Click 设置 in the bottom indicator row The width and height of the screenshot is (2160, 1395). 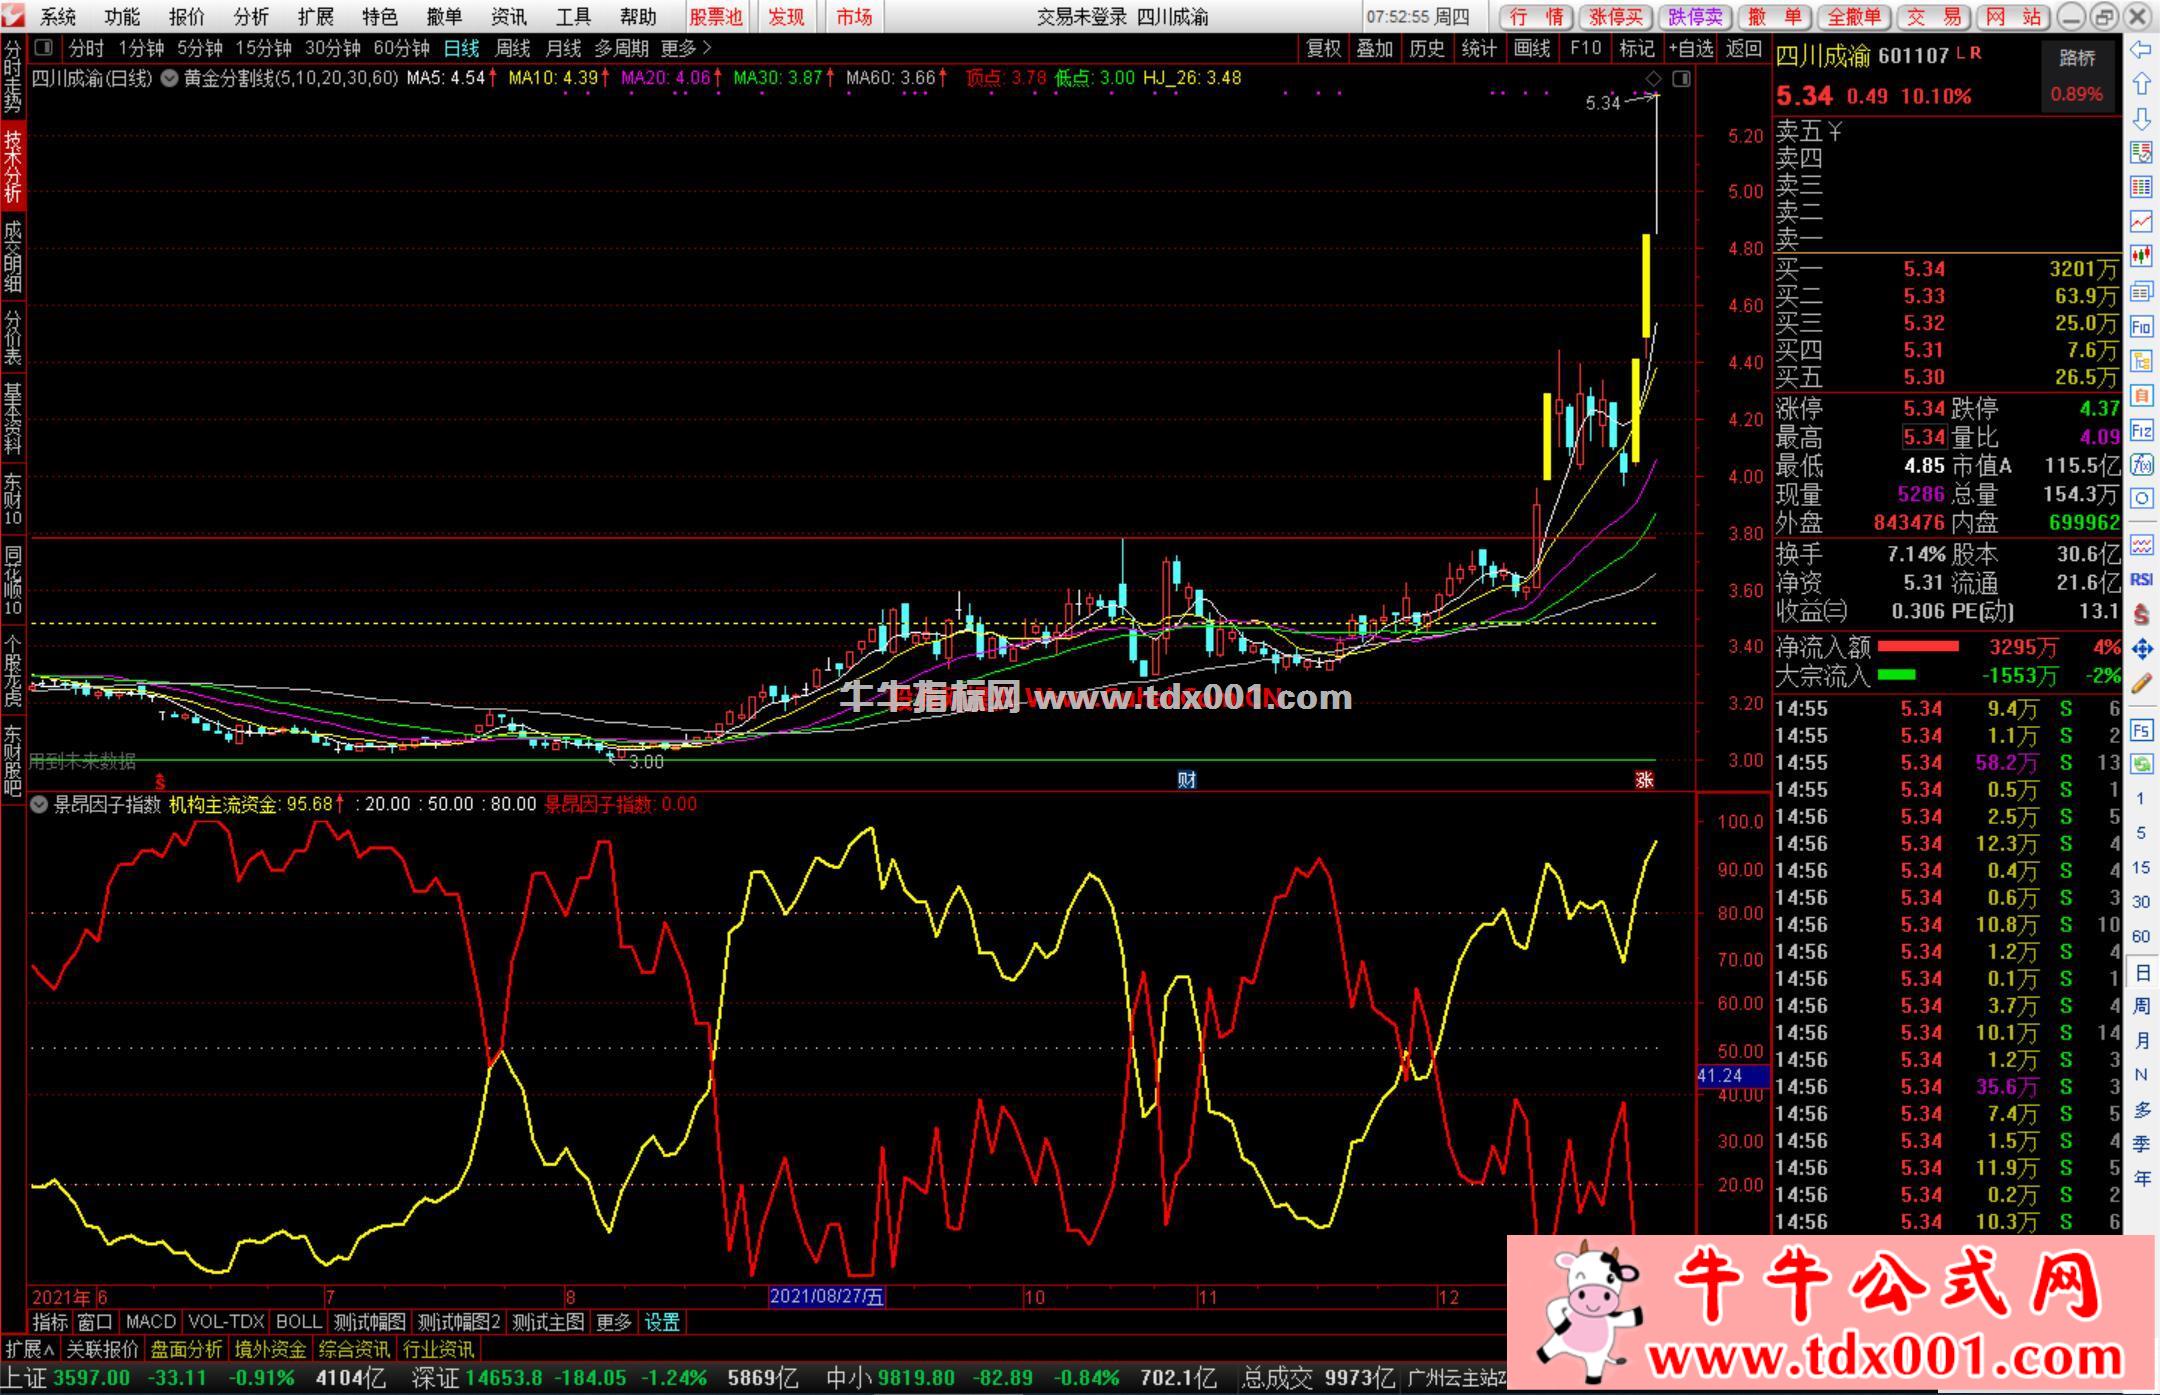(x=662, y=1322)
